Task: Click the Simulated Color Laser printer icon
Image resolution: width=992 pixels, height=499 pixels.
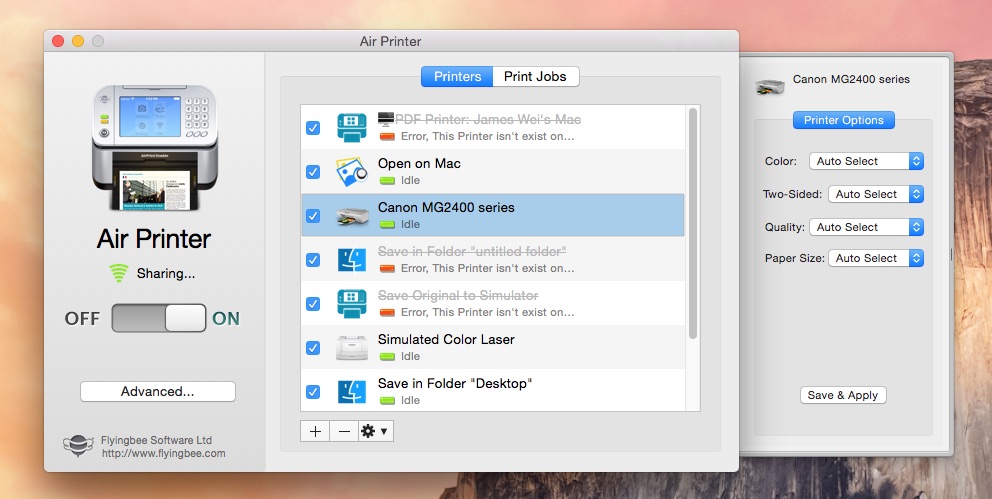Action: 352,348
